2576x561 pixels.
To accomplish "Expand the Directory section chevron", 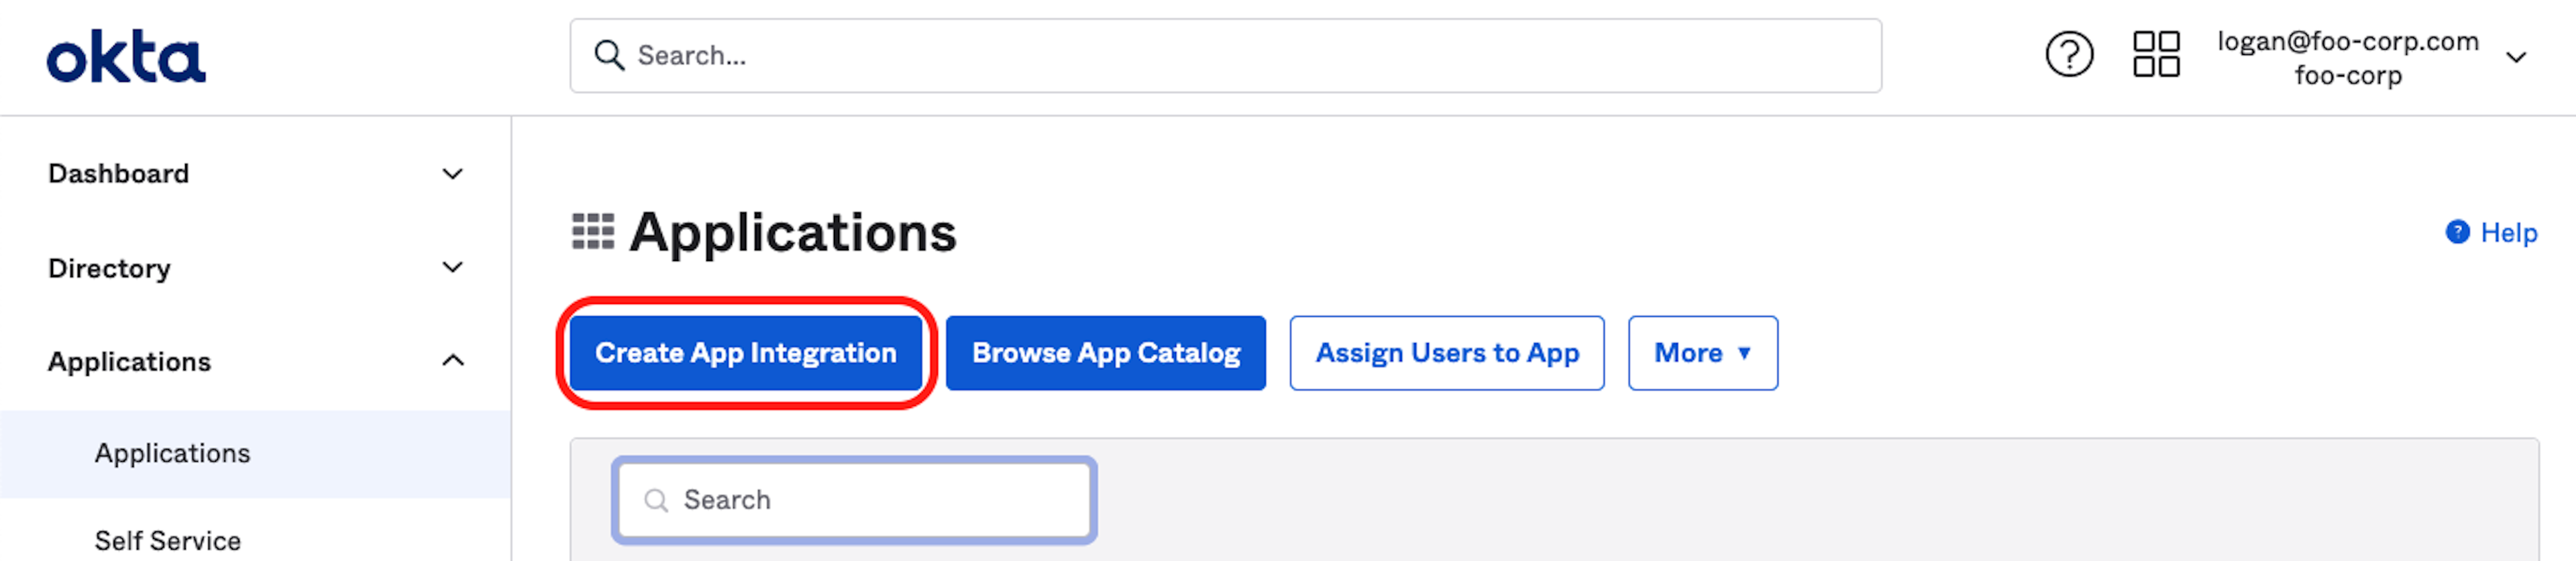I will [452, 268].
